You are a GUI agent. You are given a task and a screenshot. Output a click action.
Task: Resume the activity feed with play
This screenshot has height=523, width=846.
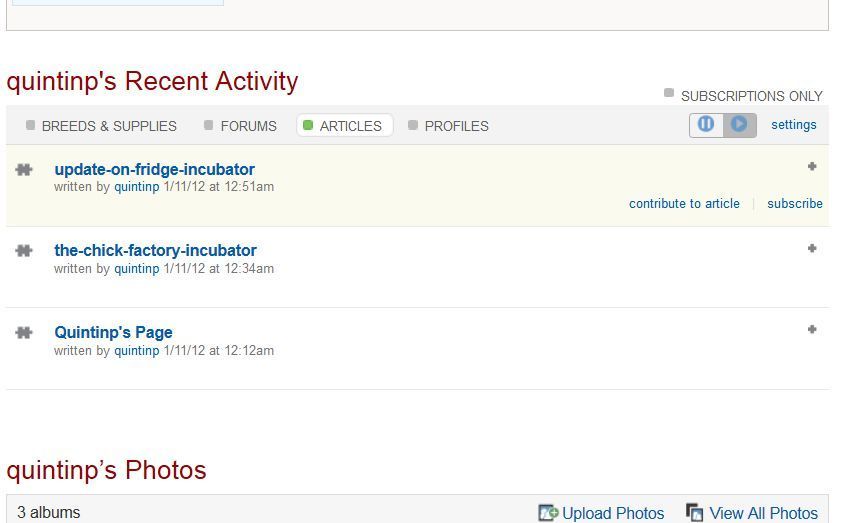point(739,125)
